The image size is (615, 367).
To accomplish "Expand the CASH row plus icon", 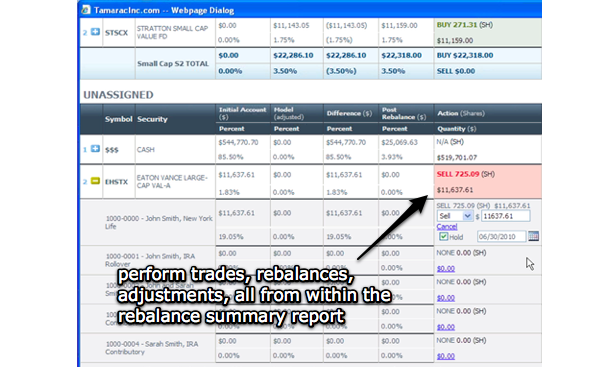I will (95, 149).
